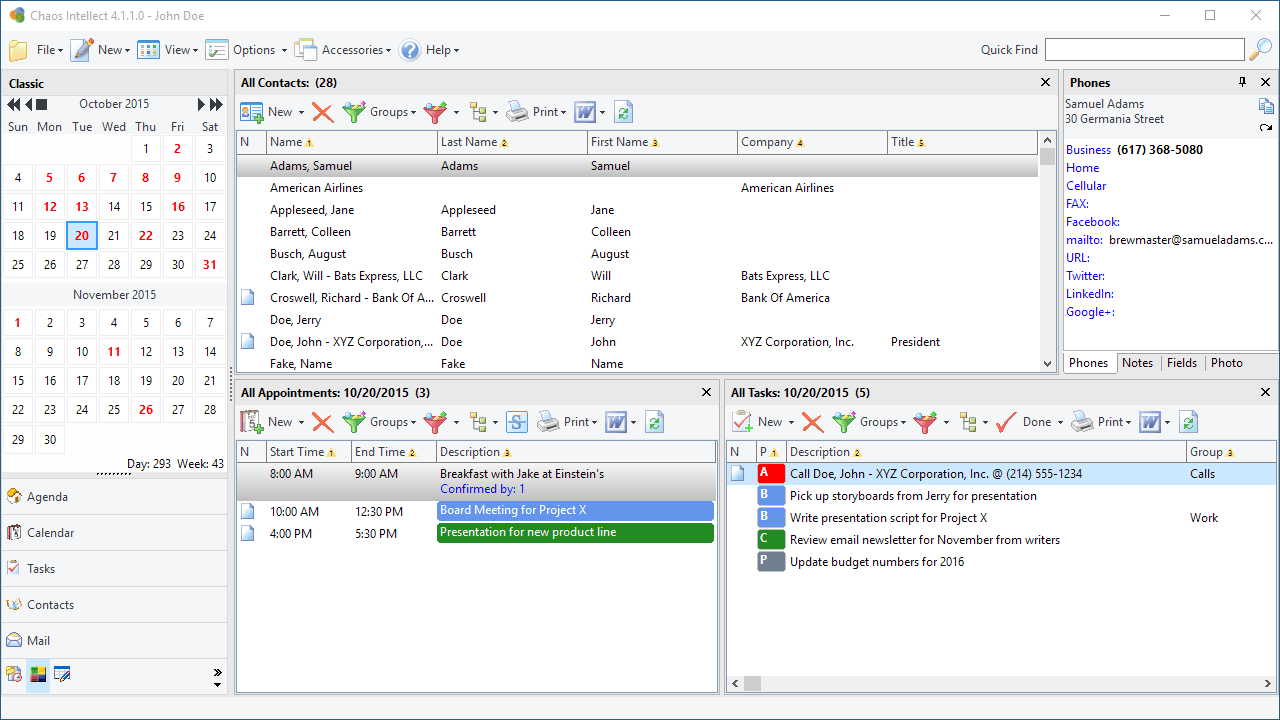Open the Mail section in sidebar
1280x720 pixels.
(114, 641)
